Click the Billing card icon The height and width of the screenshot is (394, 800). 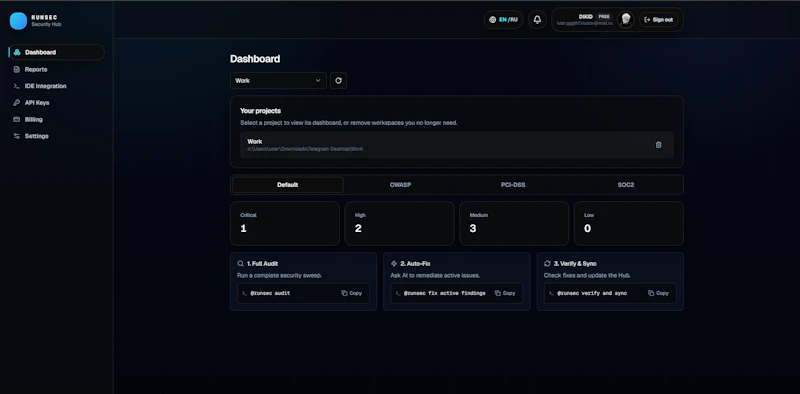point(16,119)
